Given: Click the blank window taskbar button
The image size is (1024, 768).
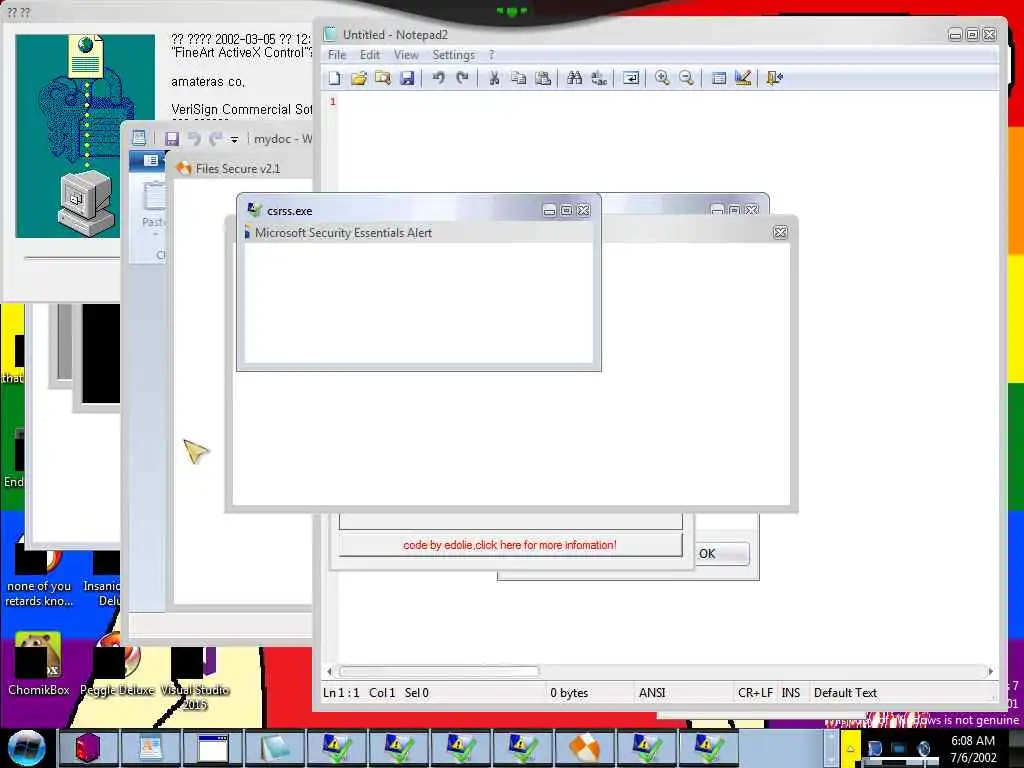Looking at the screenshot, I should [x=212, y=748].
